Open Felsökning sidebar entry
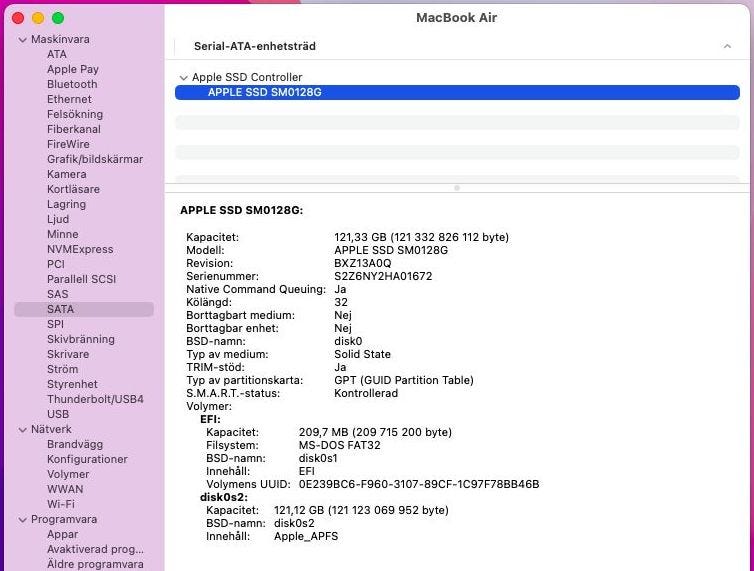This screenshot has width=754, height=571. [75, 114]
